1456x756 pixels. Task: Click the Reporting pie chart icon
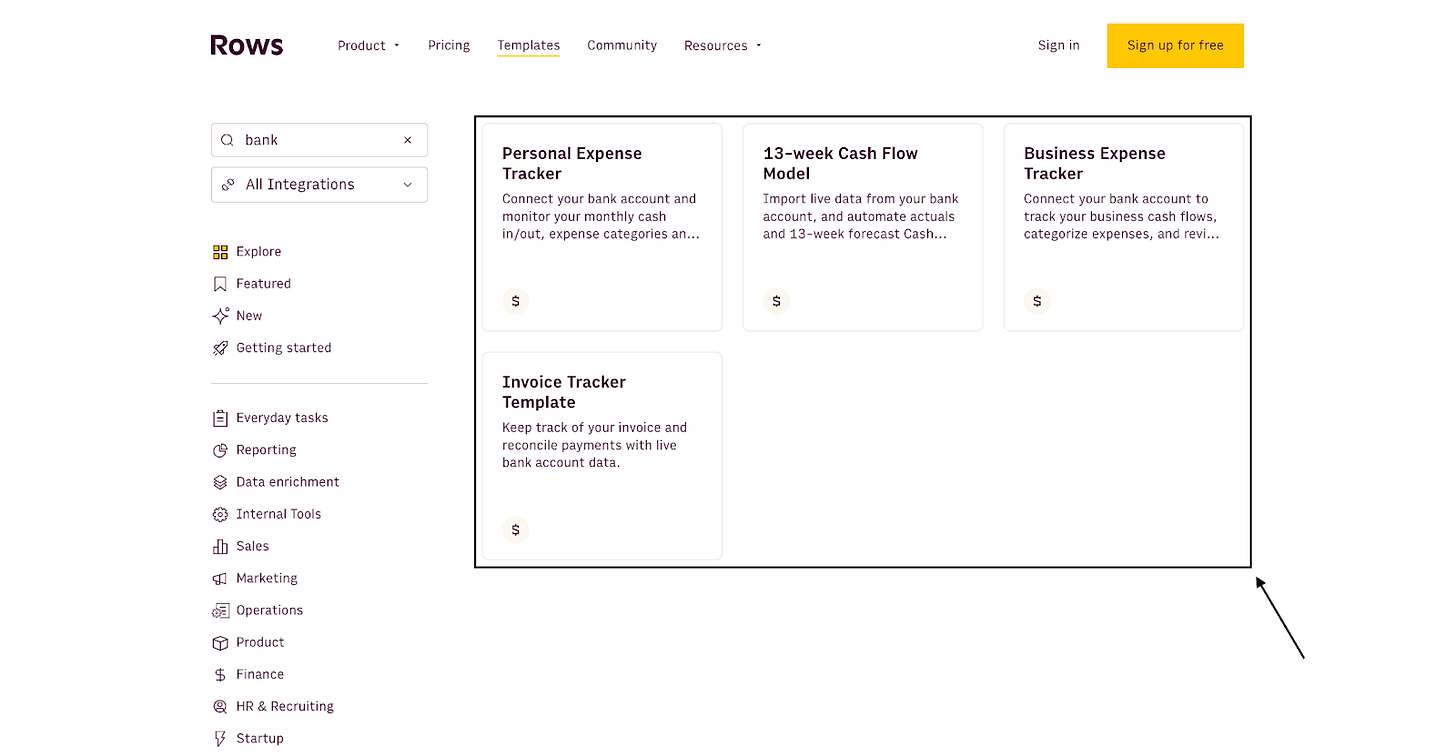pos(220,450)
